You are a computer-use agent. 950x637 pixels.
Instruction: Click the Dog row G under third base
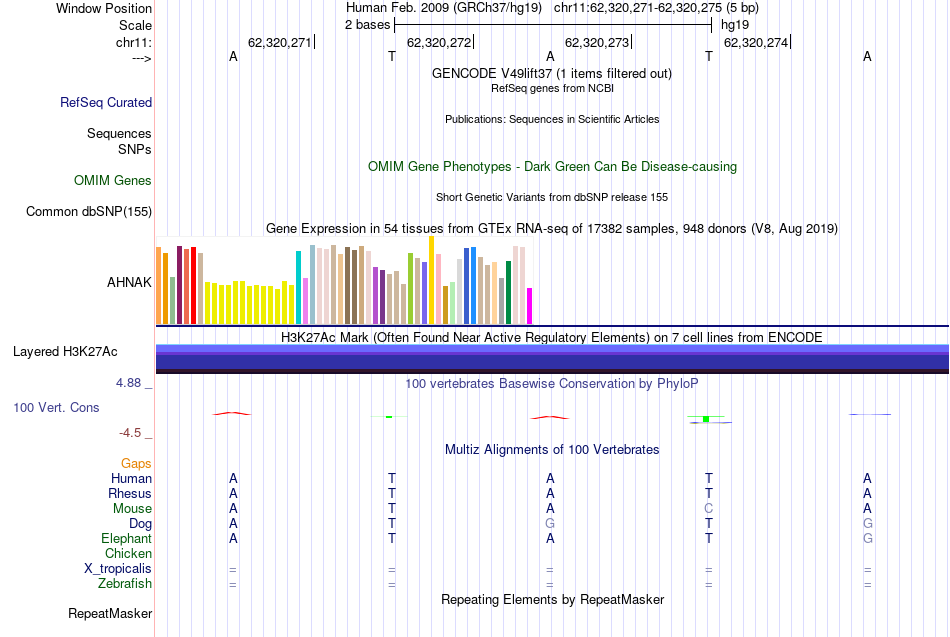[x=550, y=524]
